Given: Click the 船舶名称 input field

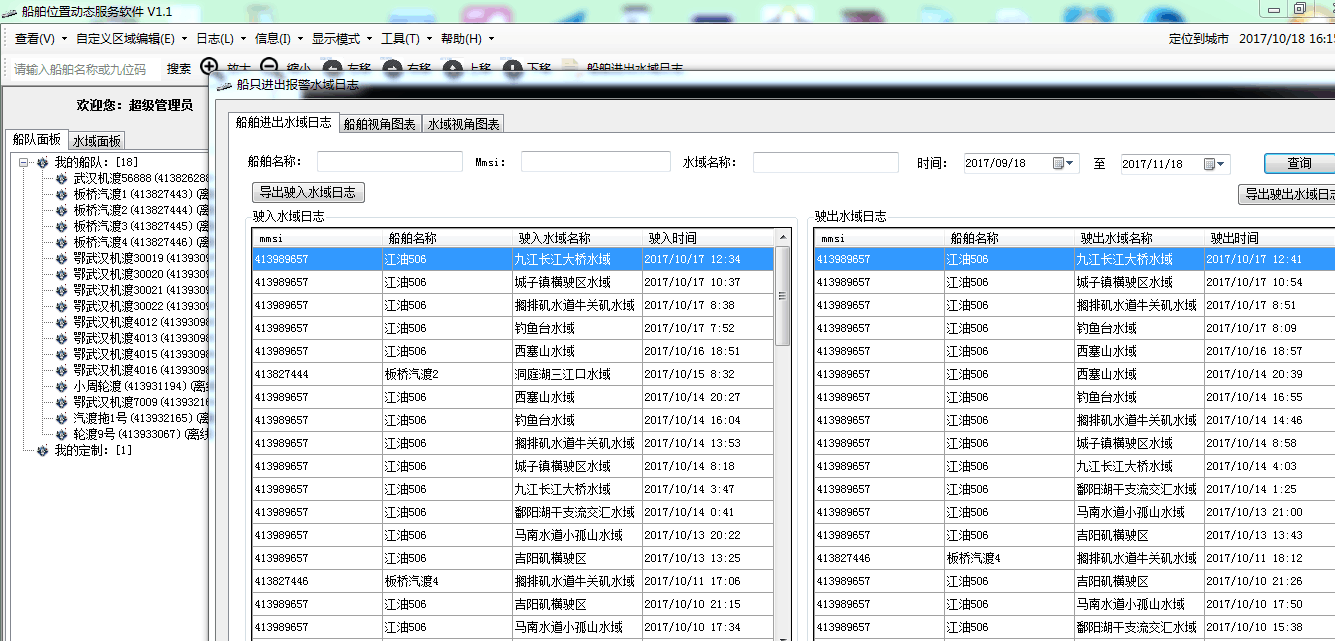Looking at the screenshot, I should point(390,162).
